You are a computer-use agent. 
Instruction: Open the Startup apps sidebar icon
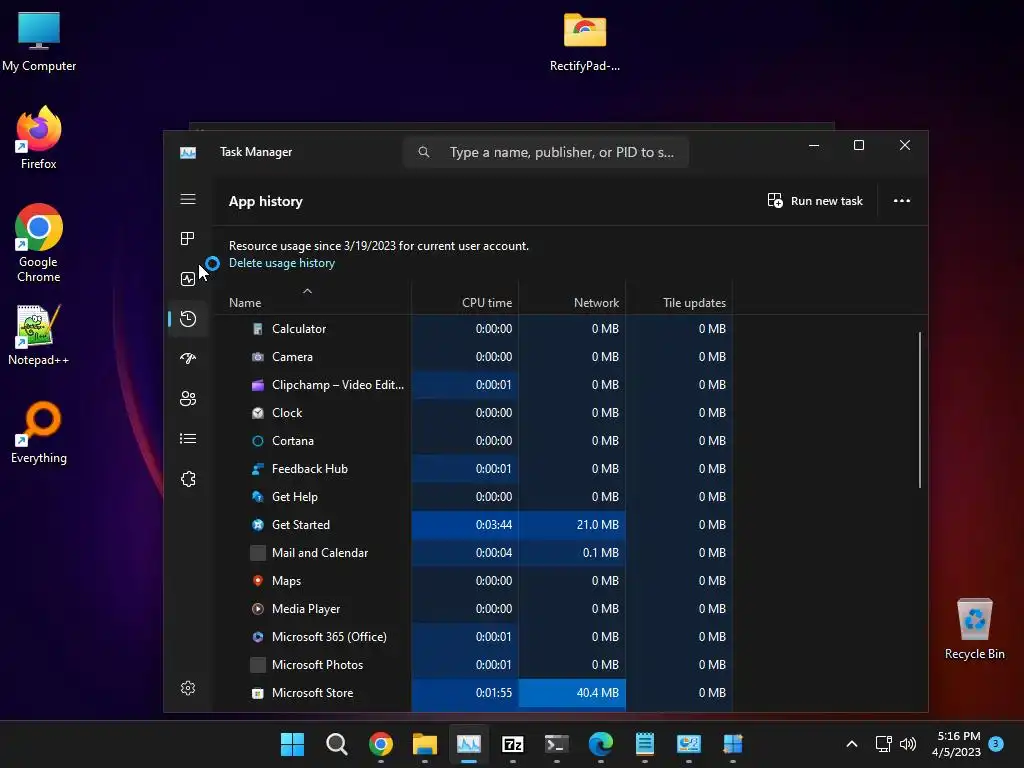click(188, 359)
